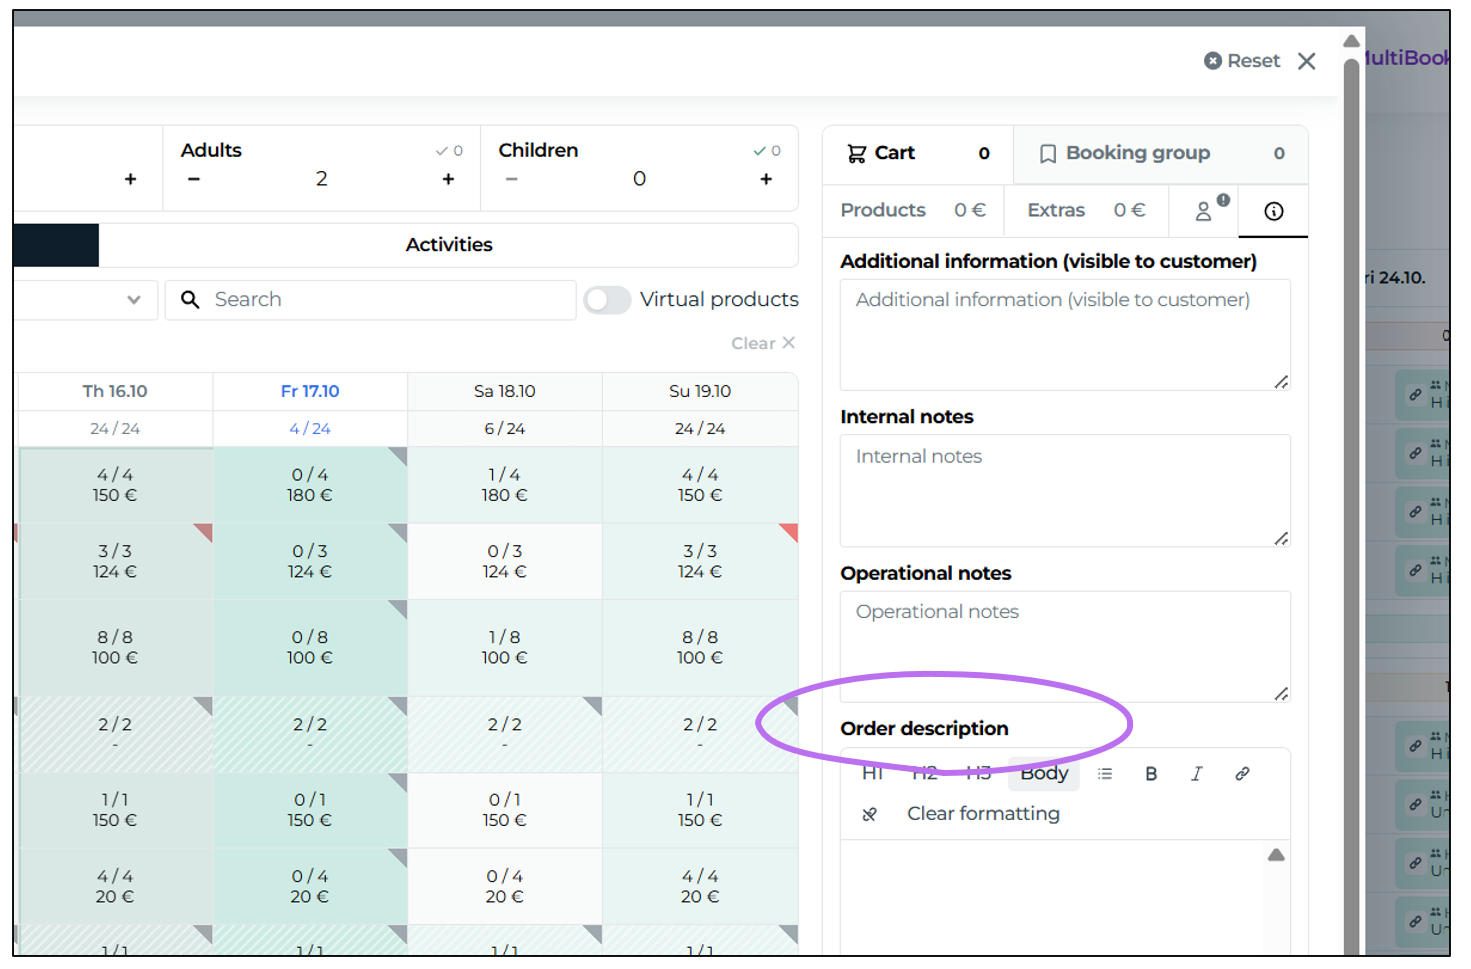The image size is (1471, 969).
Task: Open the info circle icon tab
Action: point(1273,211)
